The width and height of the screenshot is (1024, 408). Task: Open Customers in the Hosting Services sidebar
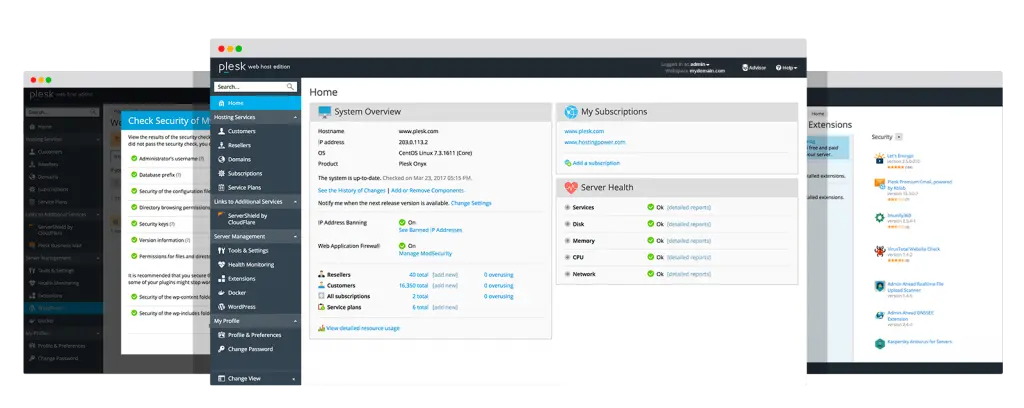[x=241, y=131]
